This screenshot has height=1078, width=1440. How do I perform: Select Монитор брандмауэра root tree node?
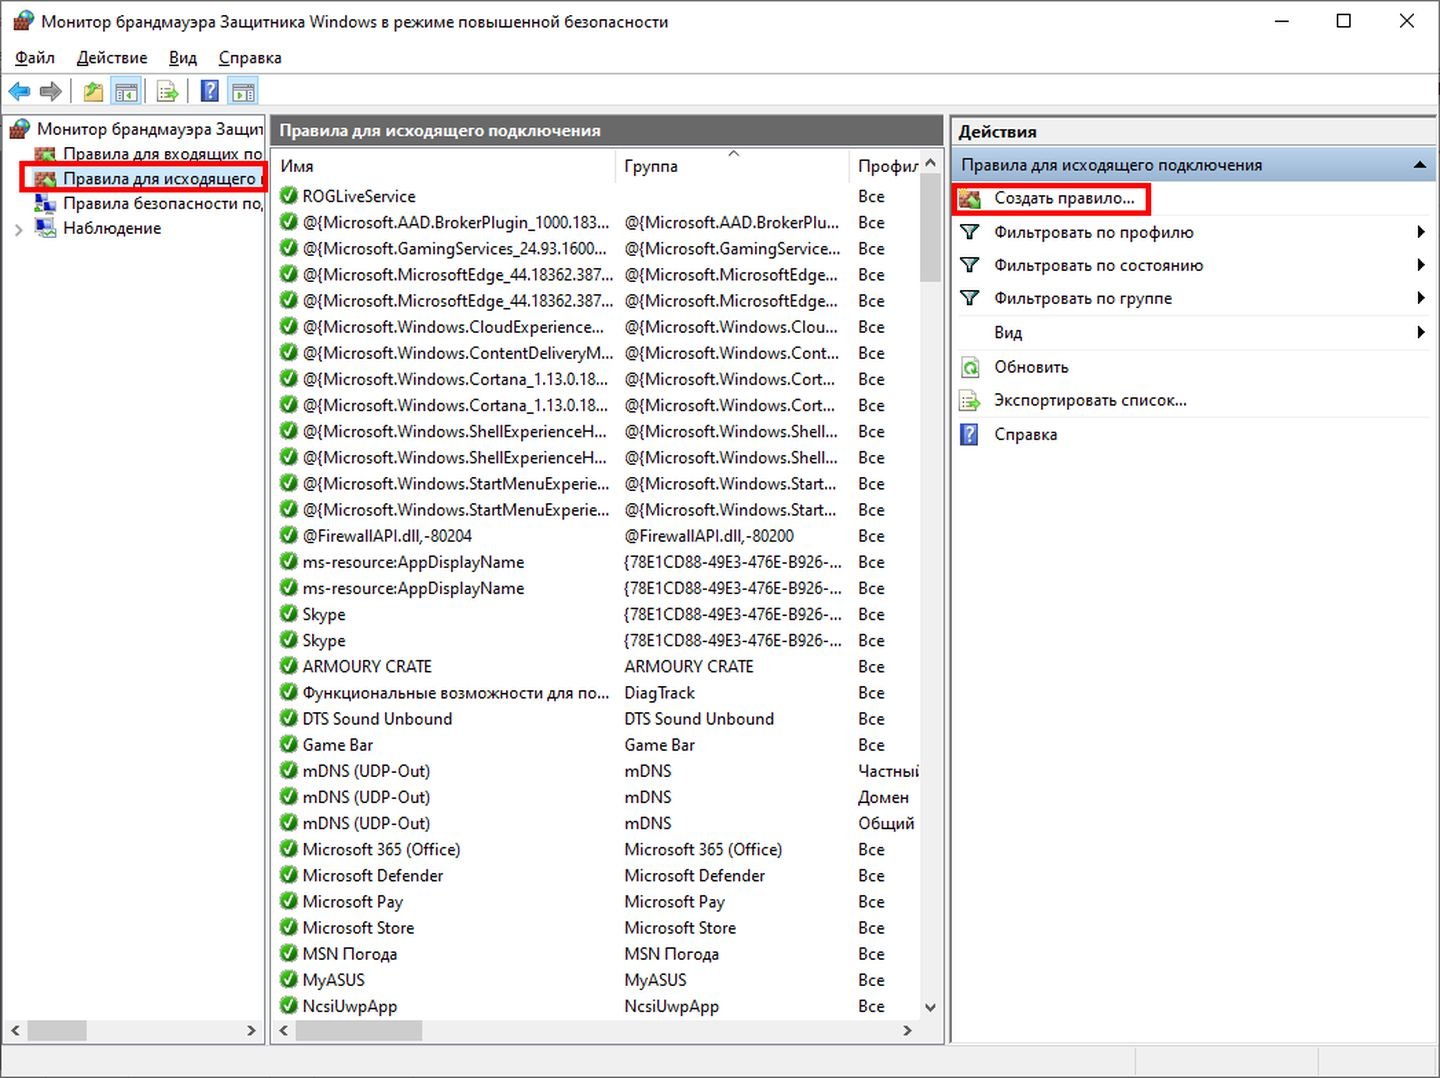pos(150,129)
